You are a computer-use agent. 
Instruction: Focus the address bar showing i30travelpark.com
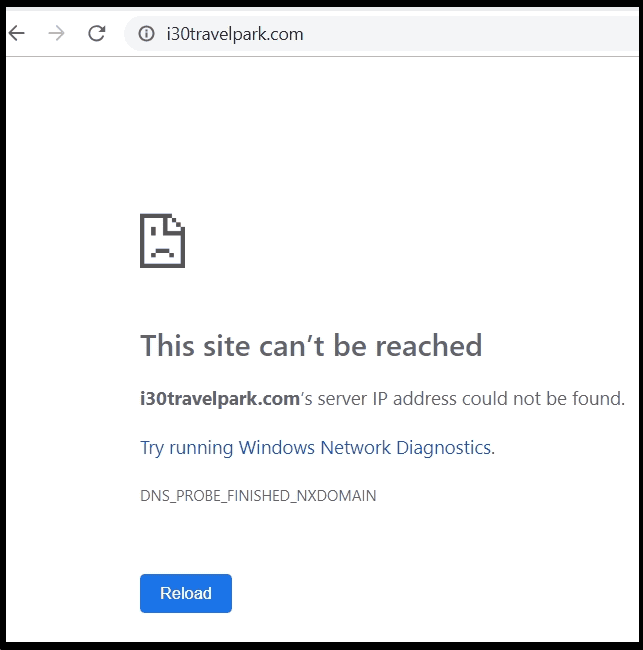coord(381,34)
